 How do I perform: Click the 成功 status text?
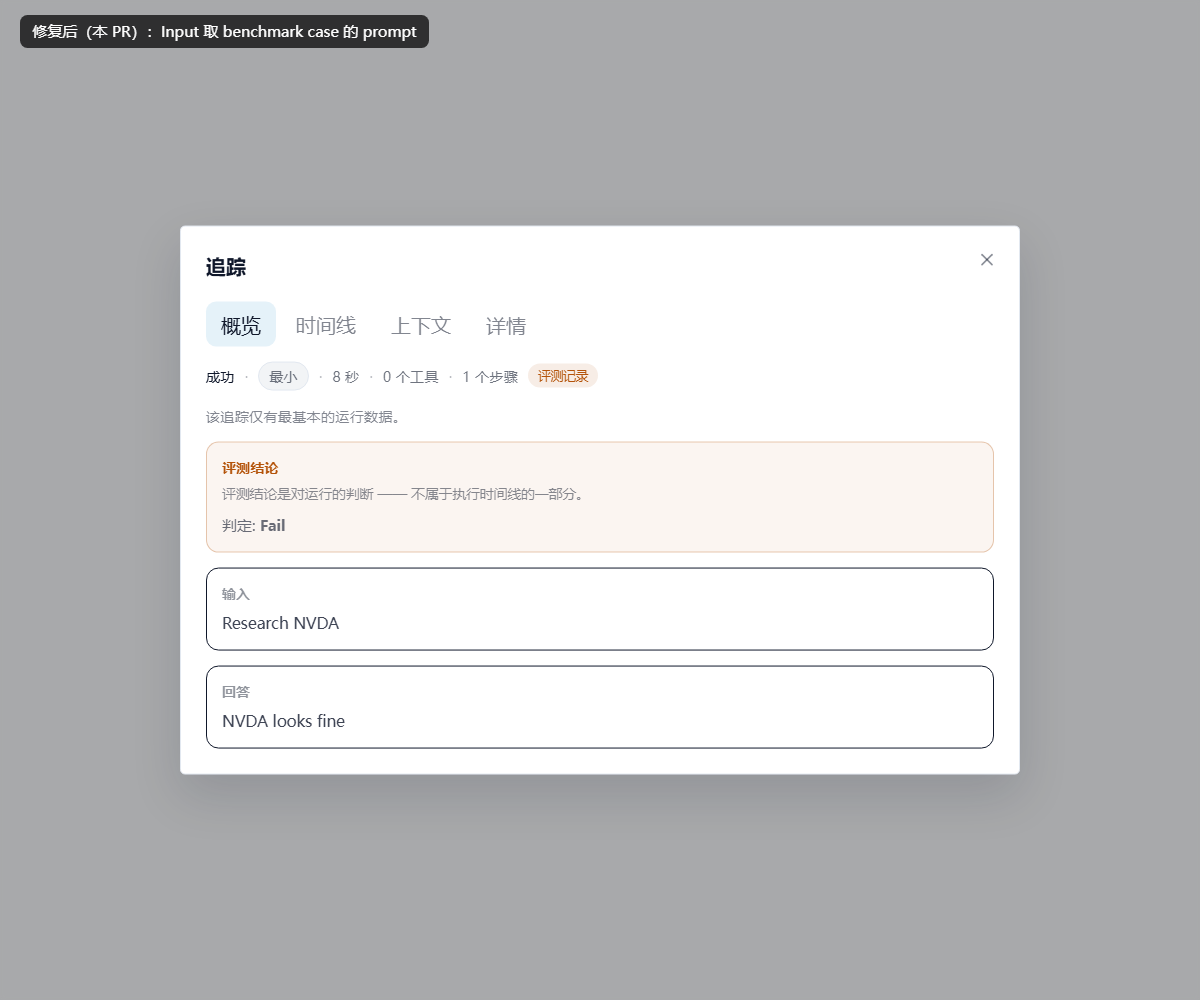[x=220, y=377]
